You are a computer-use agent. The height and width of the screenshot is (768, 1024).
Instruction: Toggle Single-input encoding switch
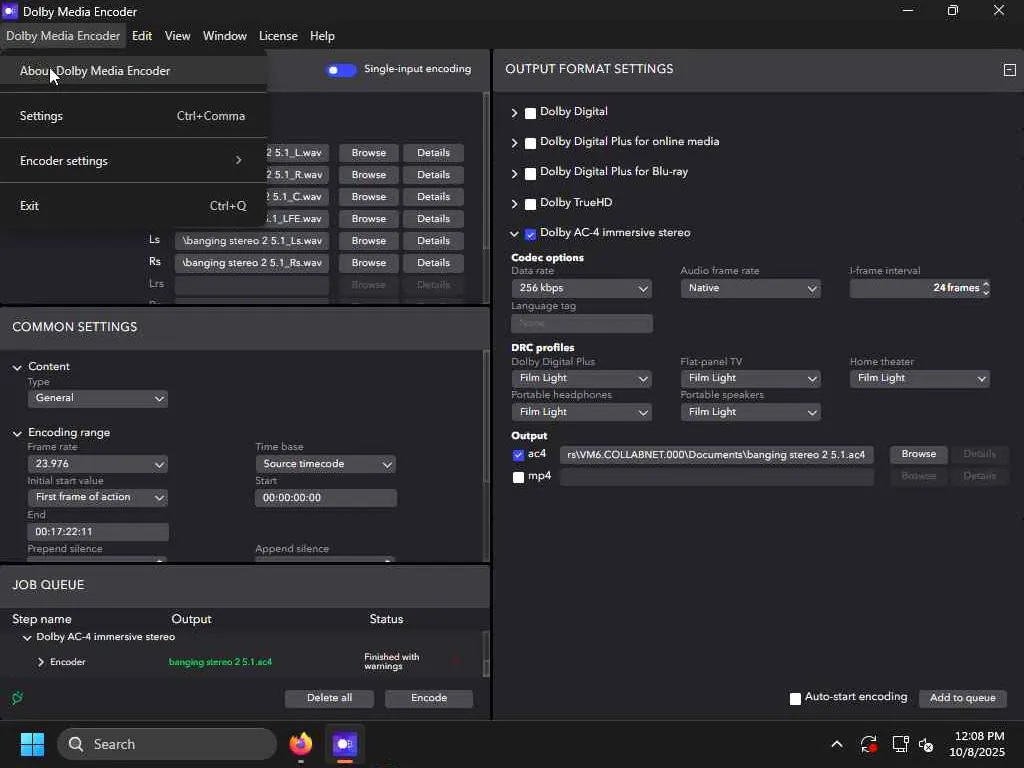coord(341,70)
